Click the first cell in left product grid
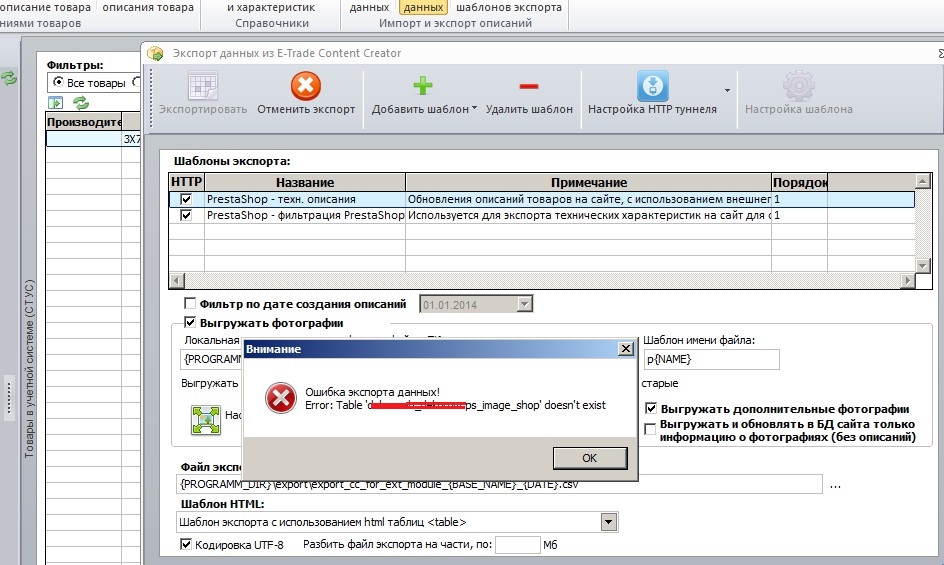 (84, 139)
